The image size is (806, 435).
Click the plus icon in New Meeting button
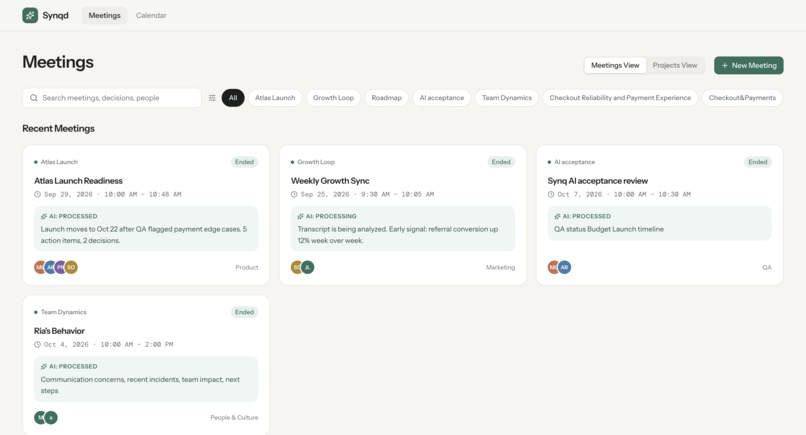[x=725, y=65]
